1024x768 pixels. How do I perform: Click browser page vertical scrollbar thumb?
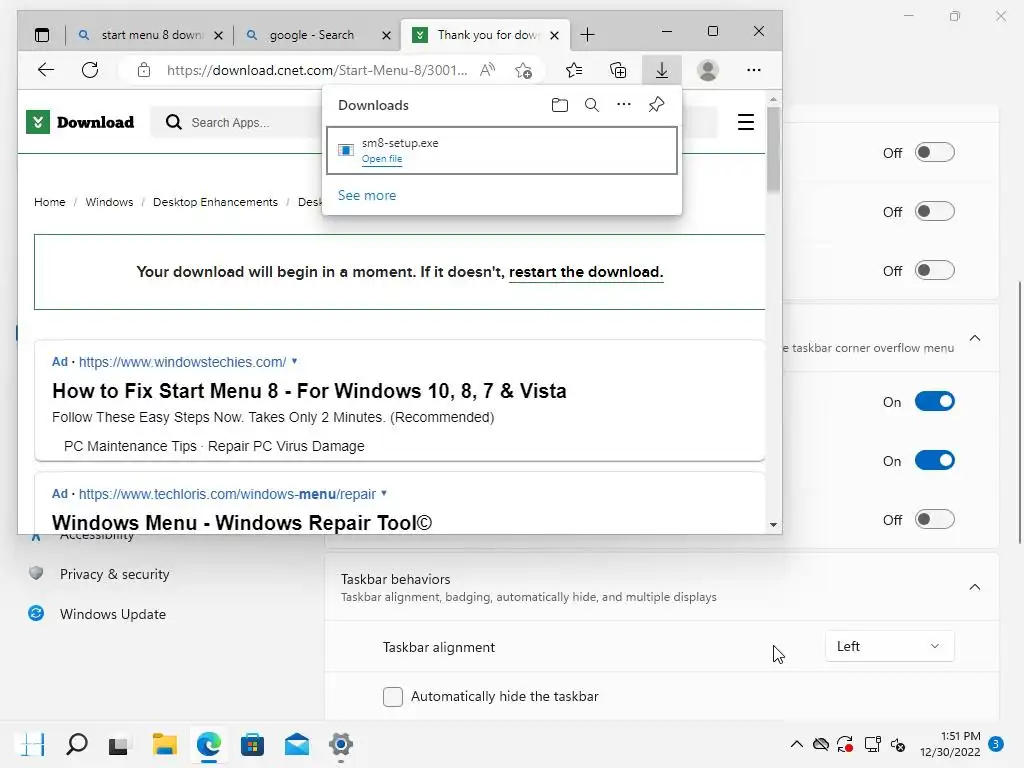(x=773, y=150)
